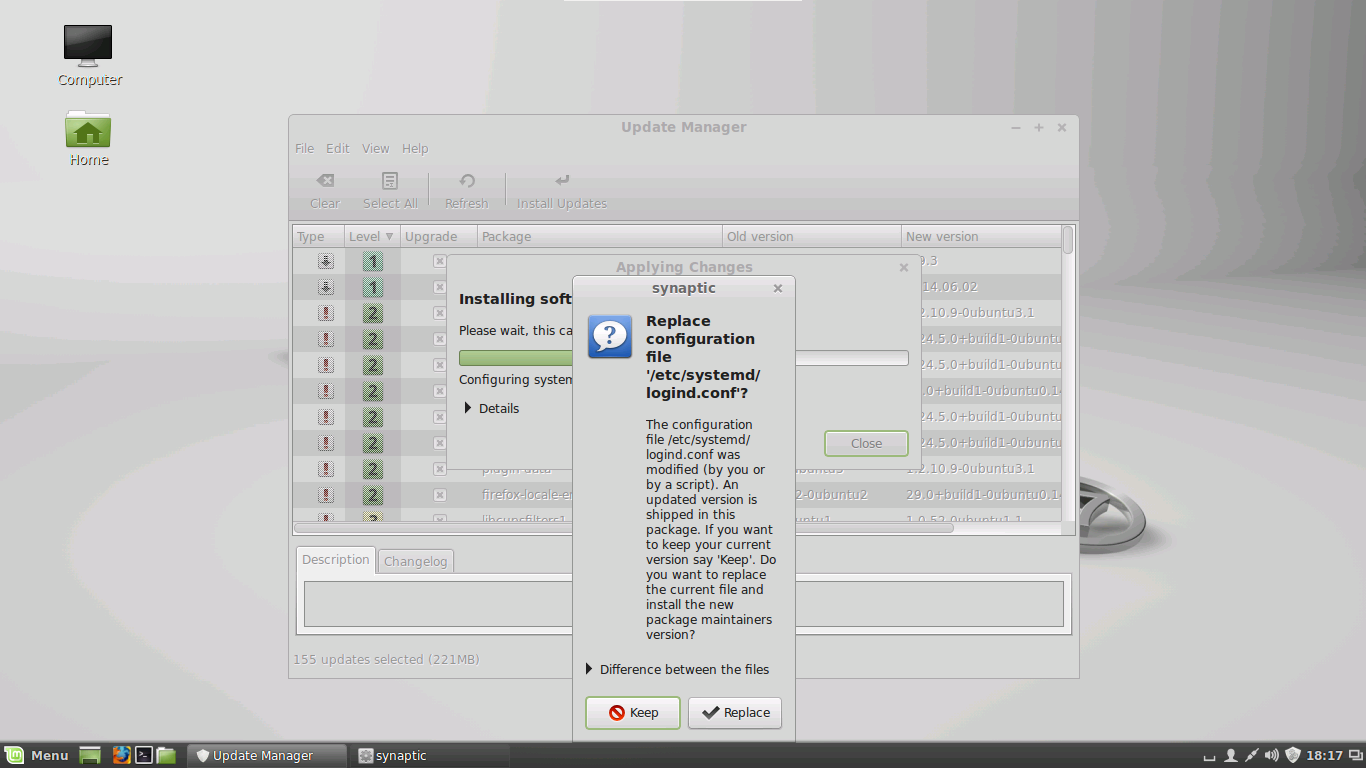Switch to the Description tab
This screenshot has height=768, width=1366.
[x=335, y=560]
